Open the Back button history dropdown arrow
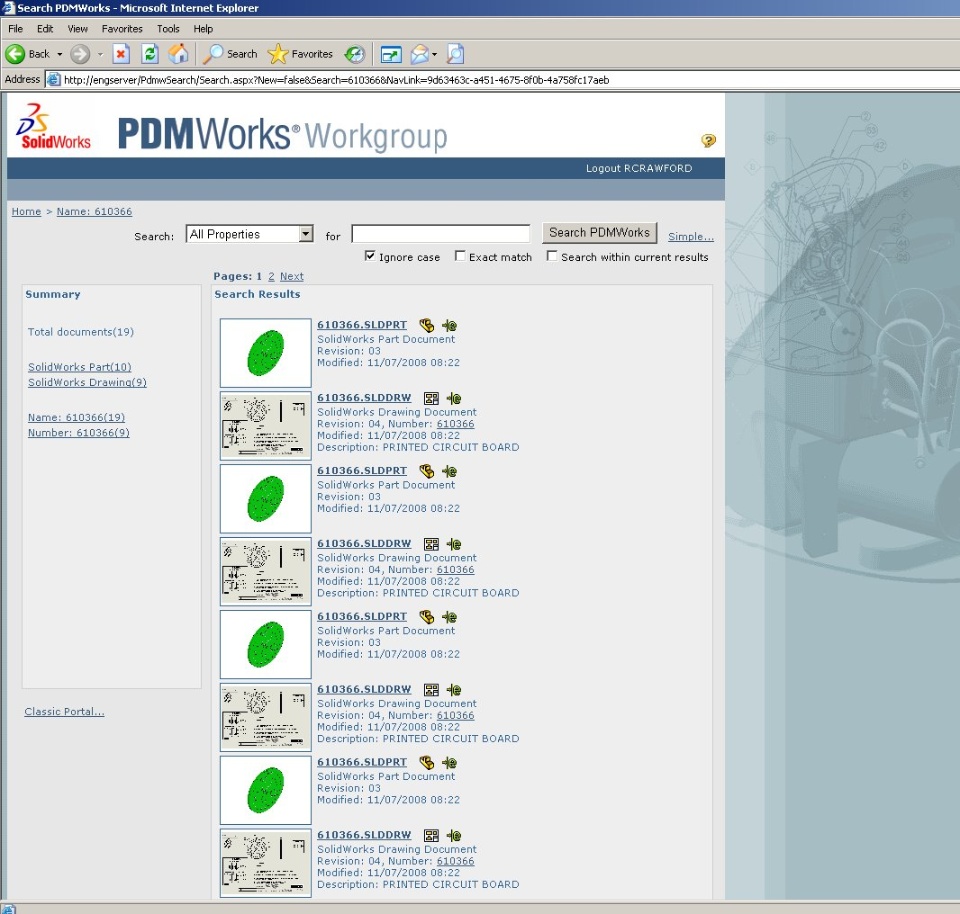 point(59,54)
